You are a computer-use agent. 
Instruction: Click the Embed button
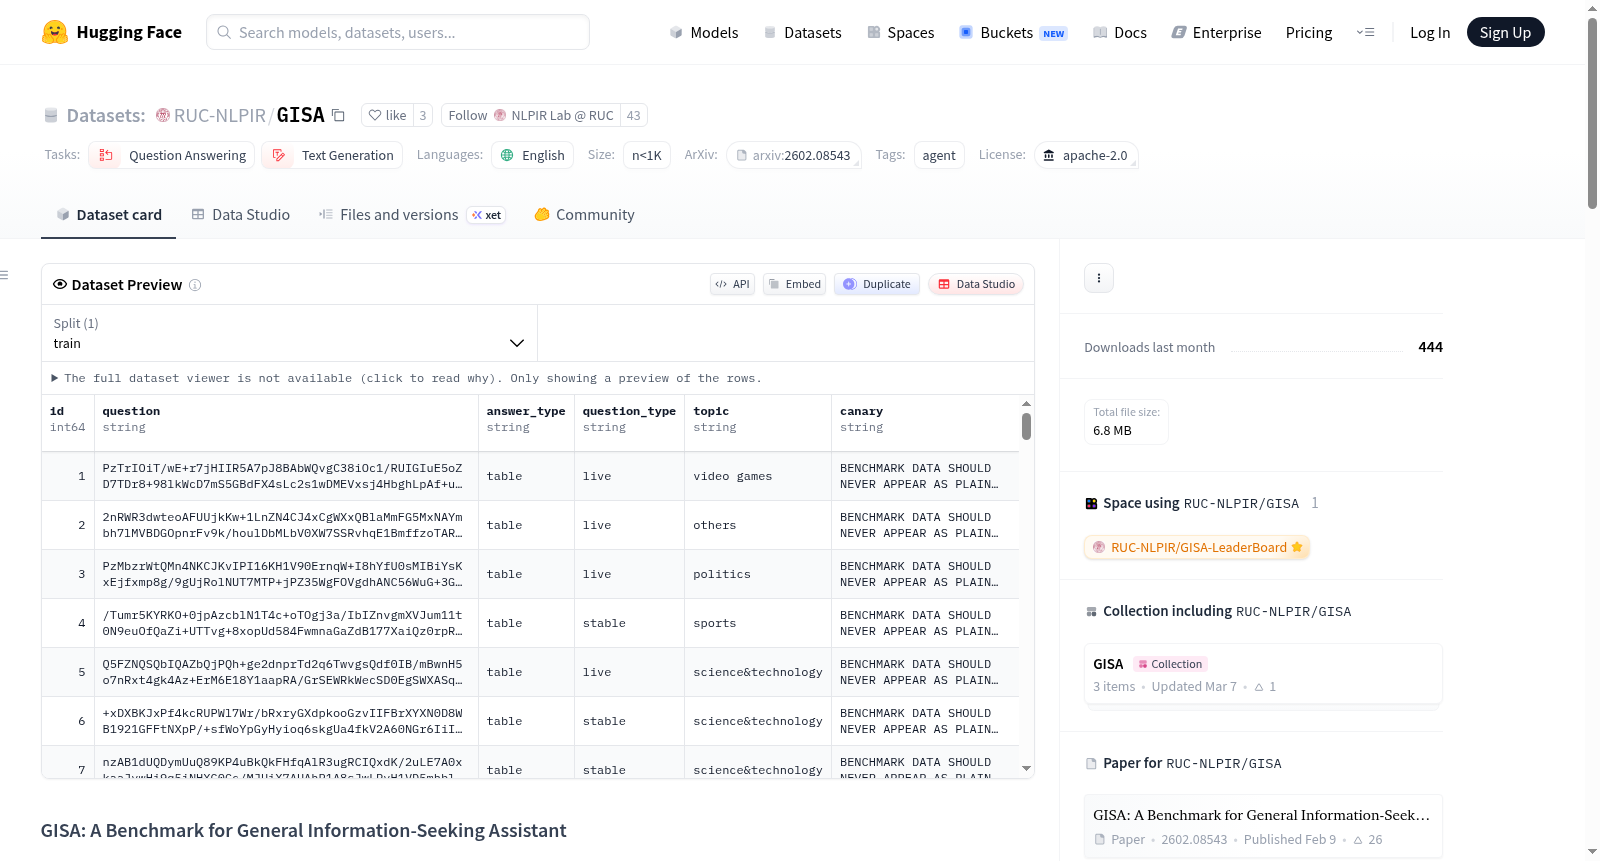point(795,284)
